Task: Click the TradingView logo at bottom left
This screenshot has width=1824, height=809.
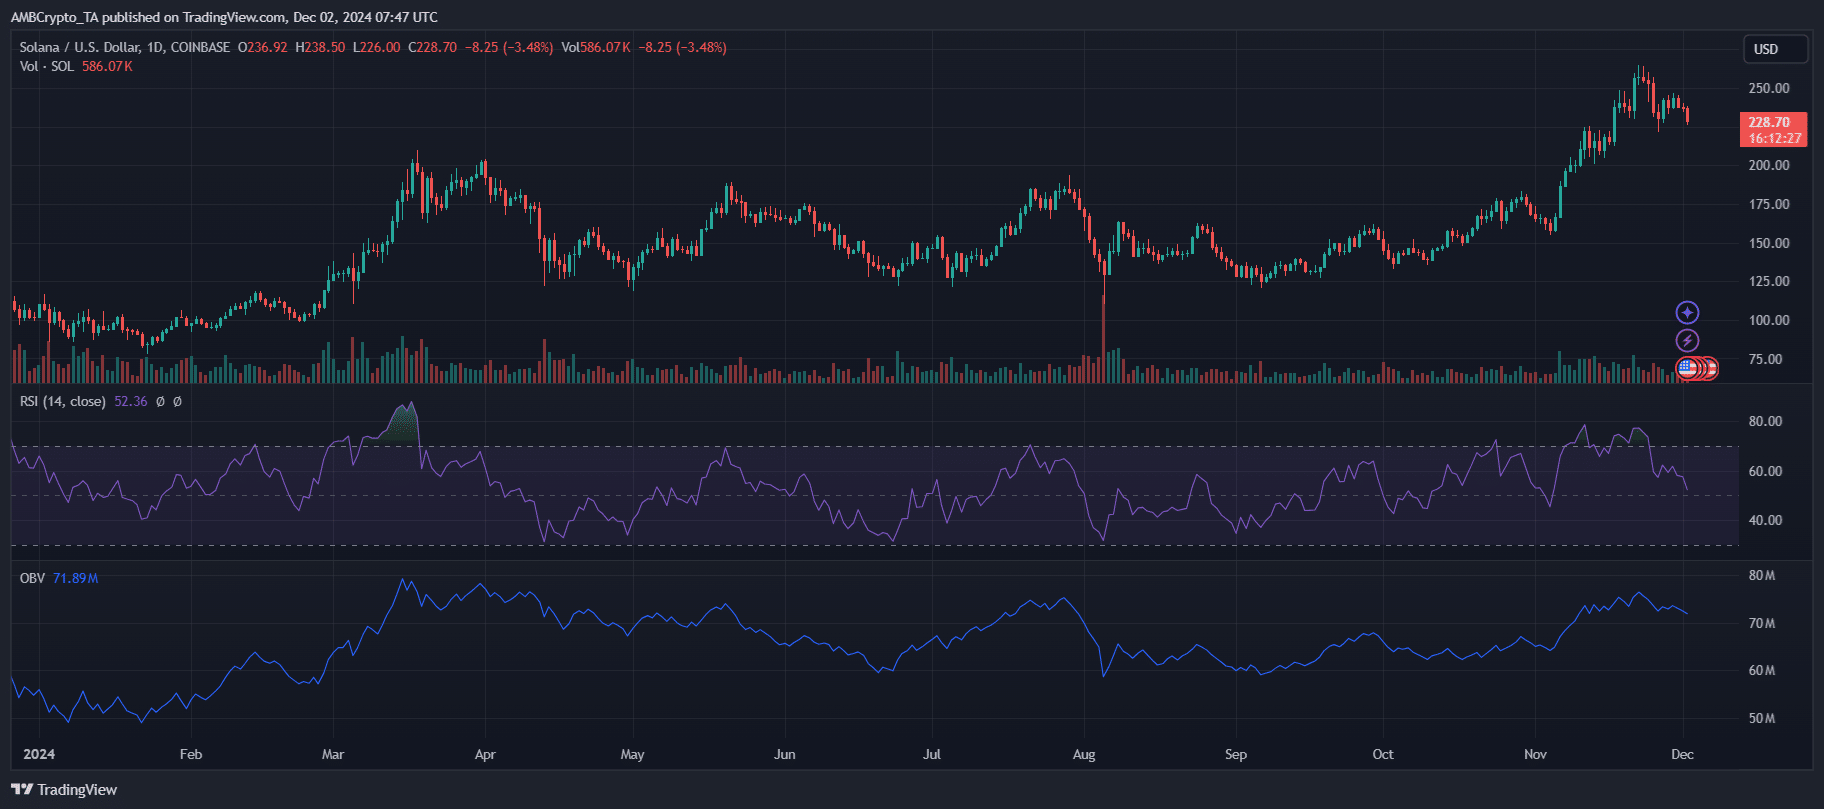Action: (65, 790)
